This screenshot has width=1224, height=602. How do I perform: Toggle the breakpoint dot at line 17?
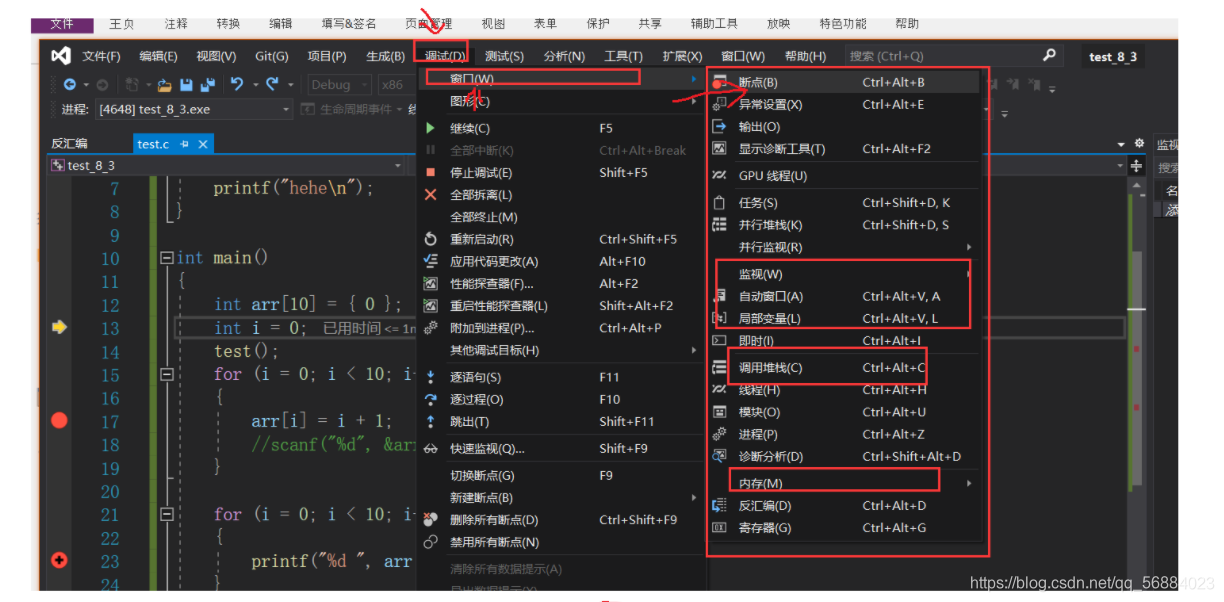click(58, 420)
